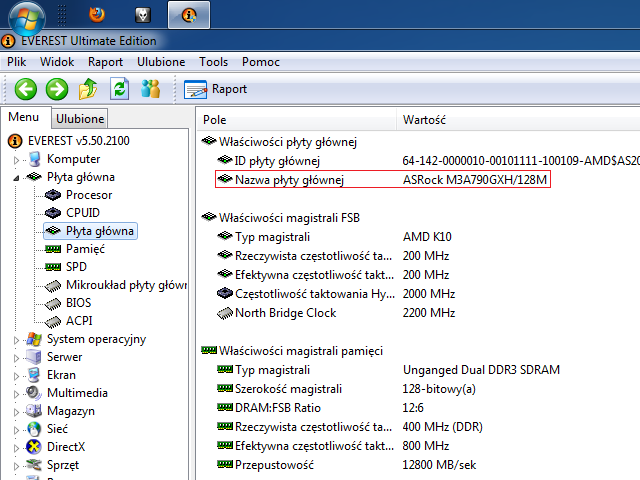Click the green Back arrow button
The width and height of the screenshot is (640, 480).
[x=25, y=89]
